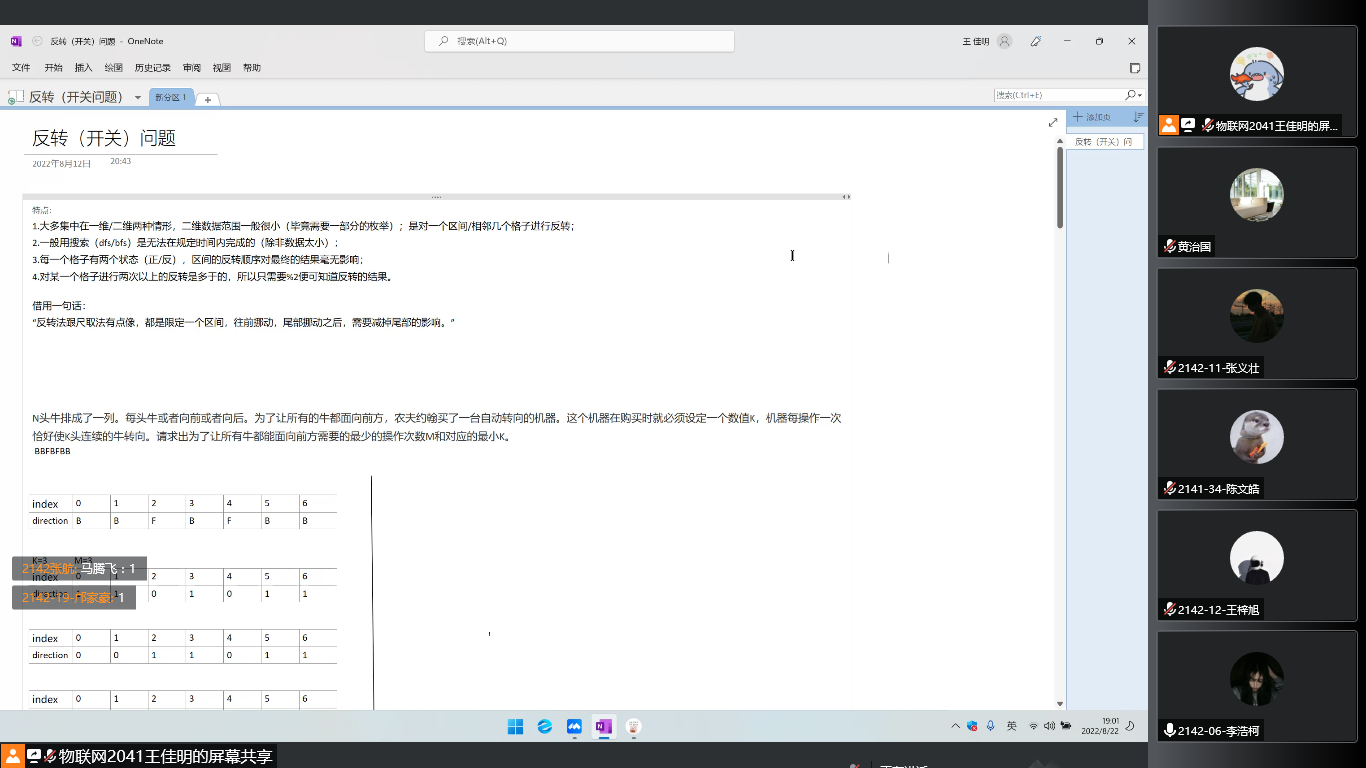
Task: Open the 文件 menu
Action: coord(21,68)
